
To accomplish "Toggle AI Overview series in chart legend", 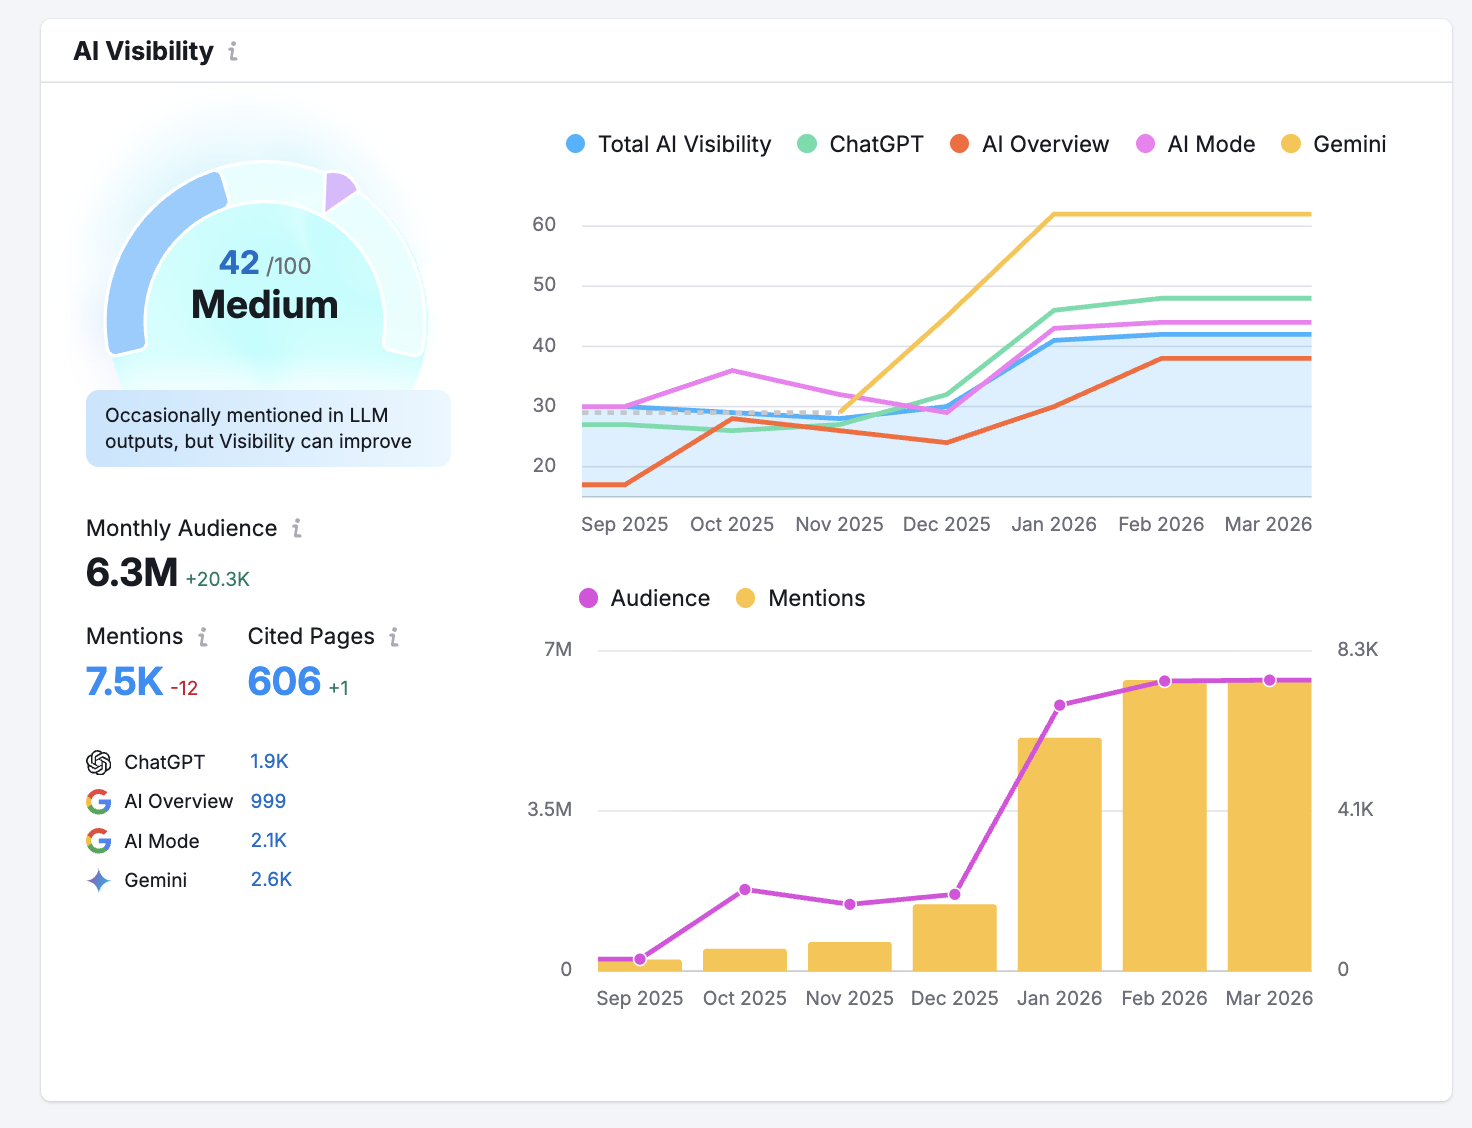I will [1029, 144].
